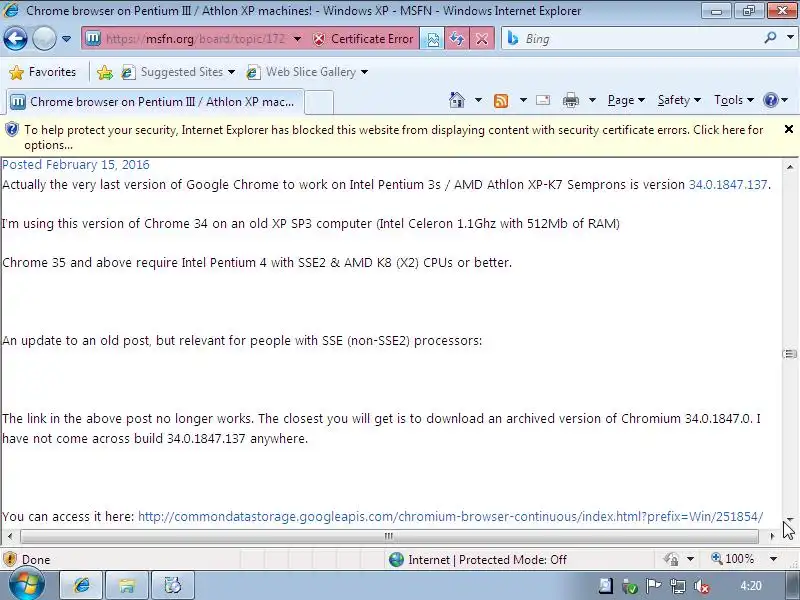The width and height of the screenshot is (800, 600).
Task: Expand the feeds dropdown arrow
Action: click(523, 100)
